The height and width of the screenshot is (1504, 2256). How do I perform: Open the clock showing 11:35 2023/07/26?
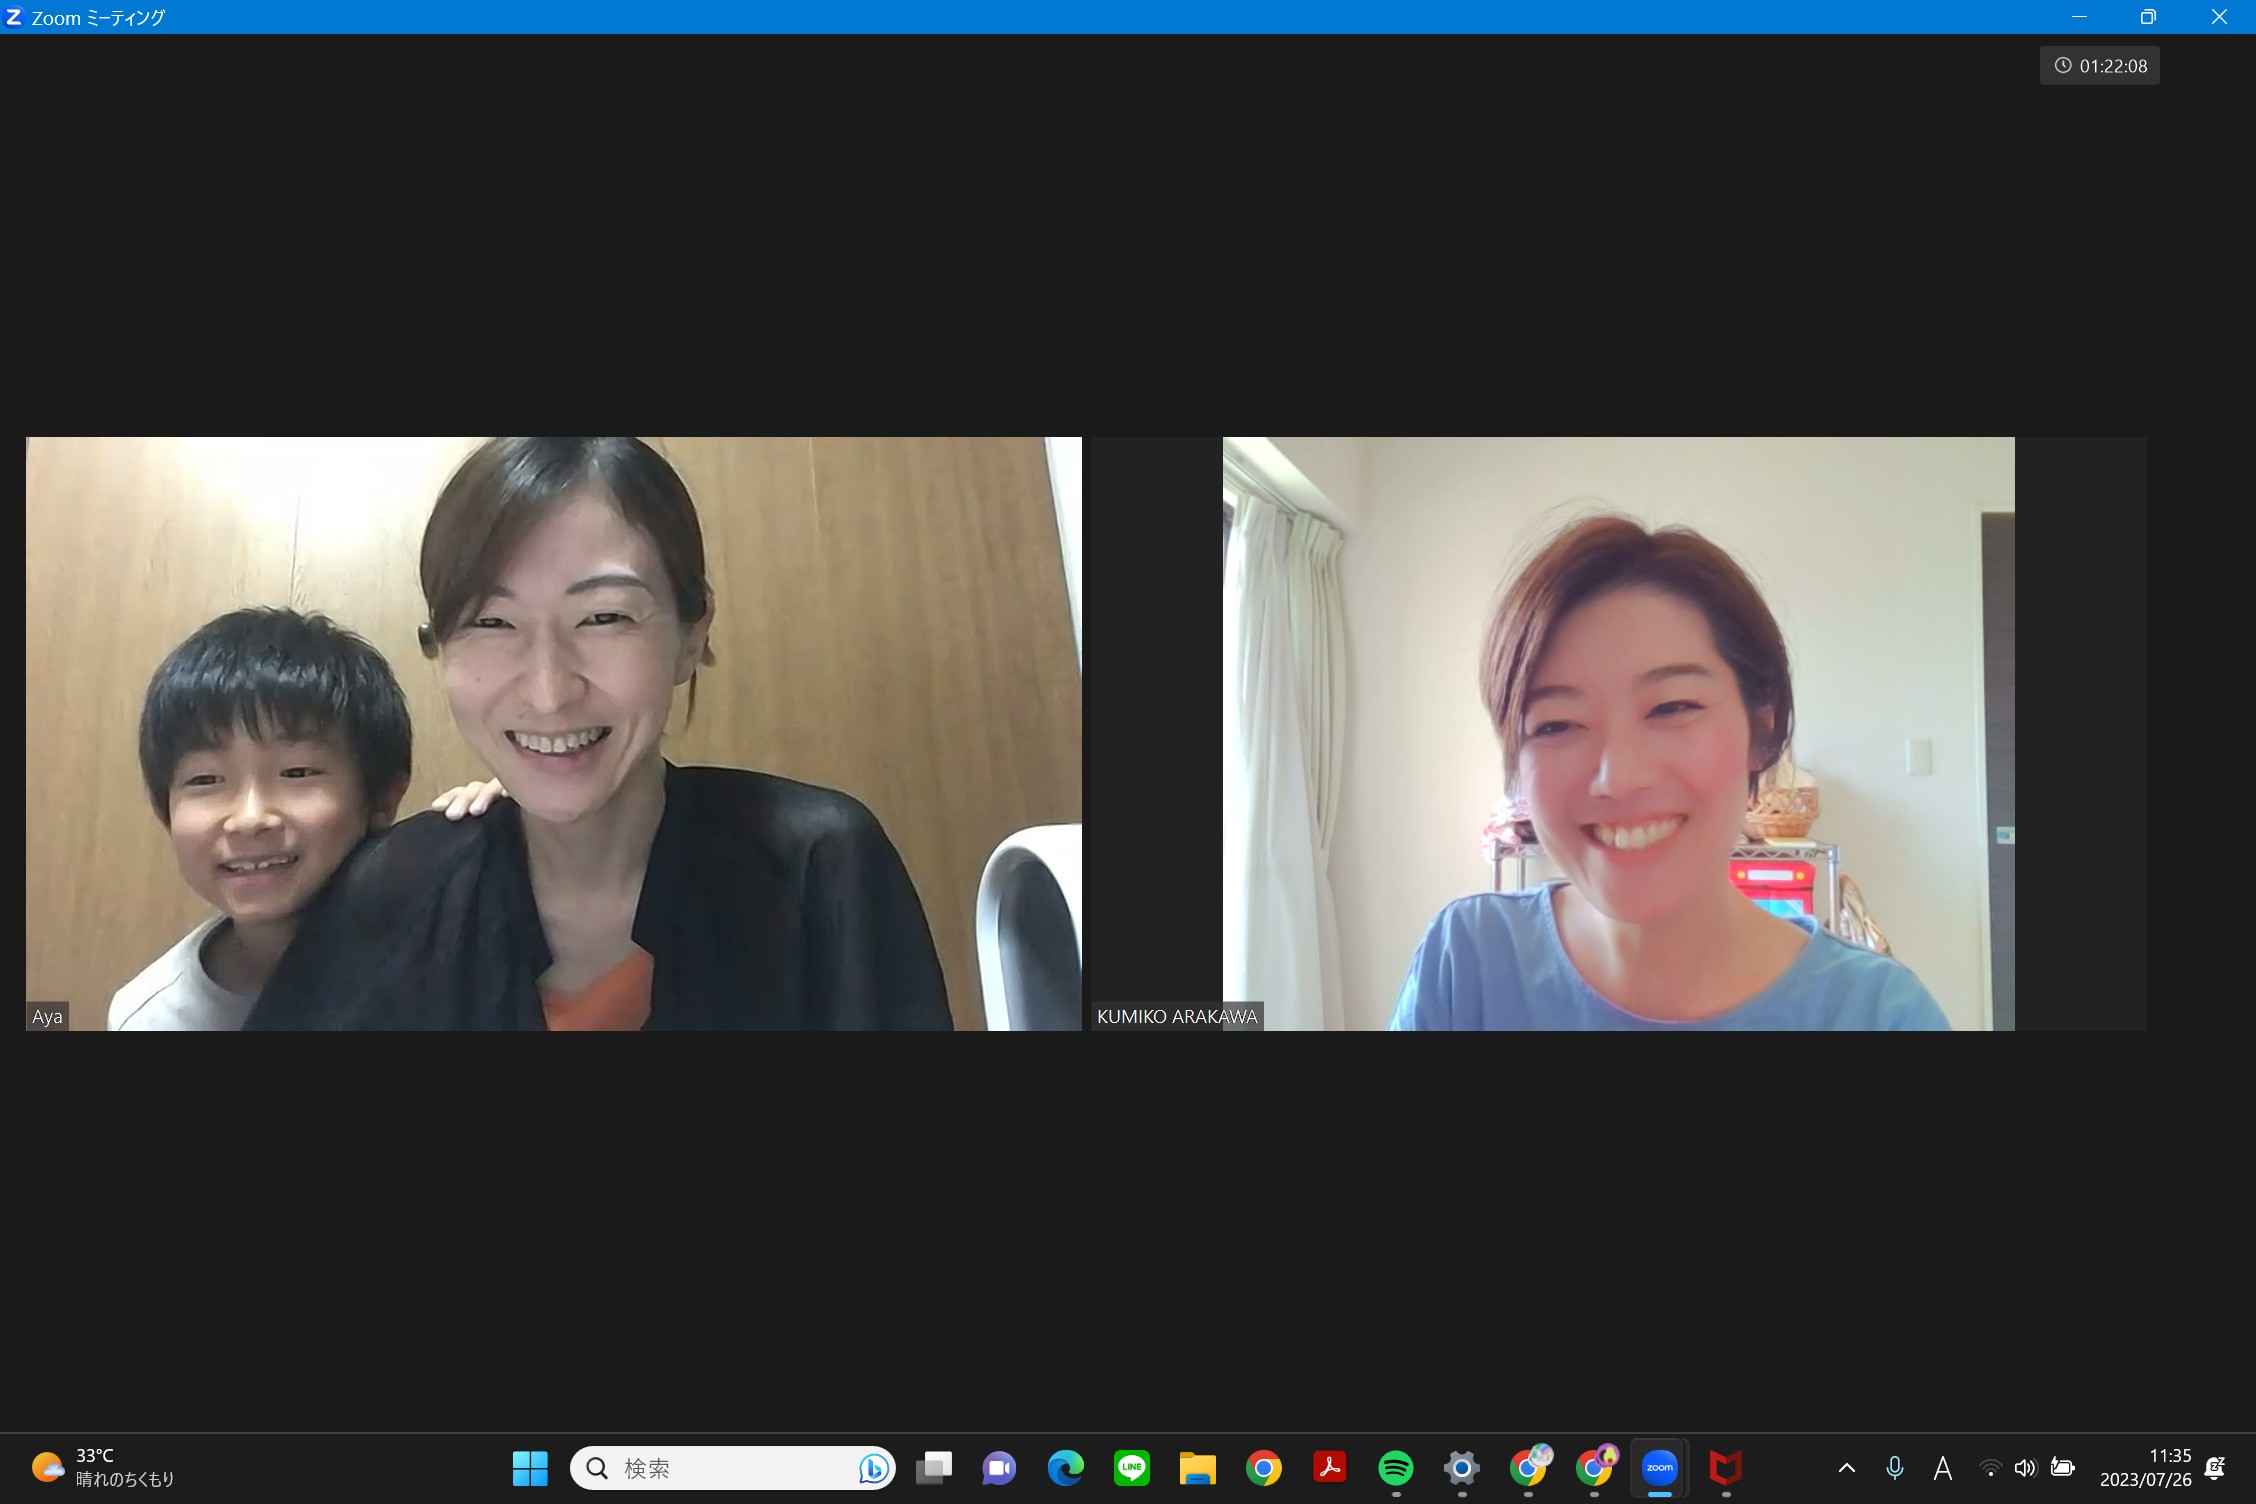[2146, 1468]
